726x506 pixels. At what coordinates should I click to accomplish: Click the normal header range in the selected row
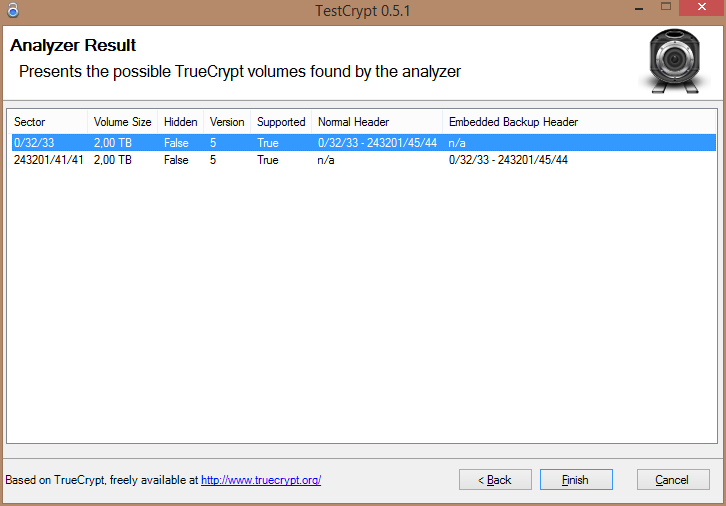coord(377,143)
